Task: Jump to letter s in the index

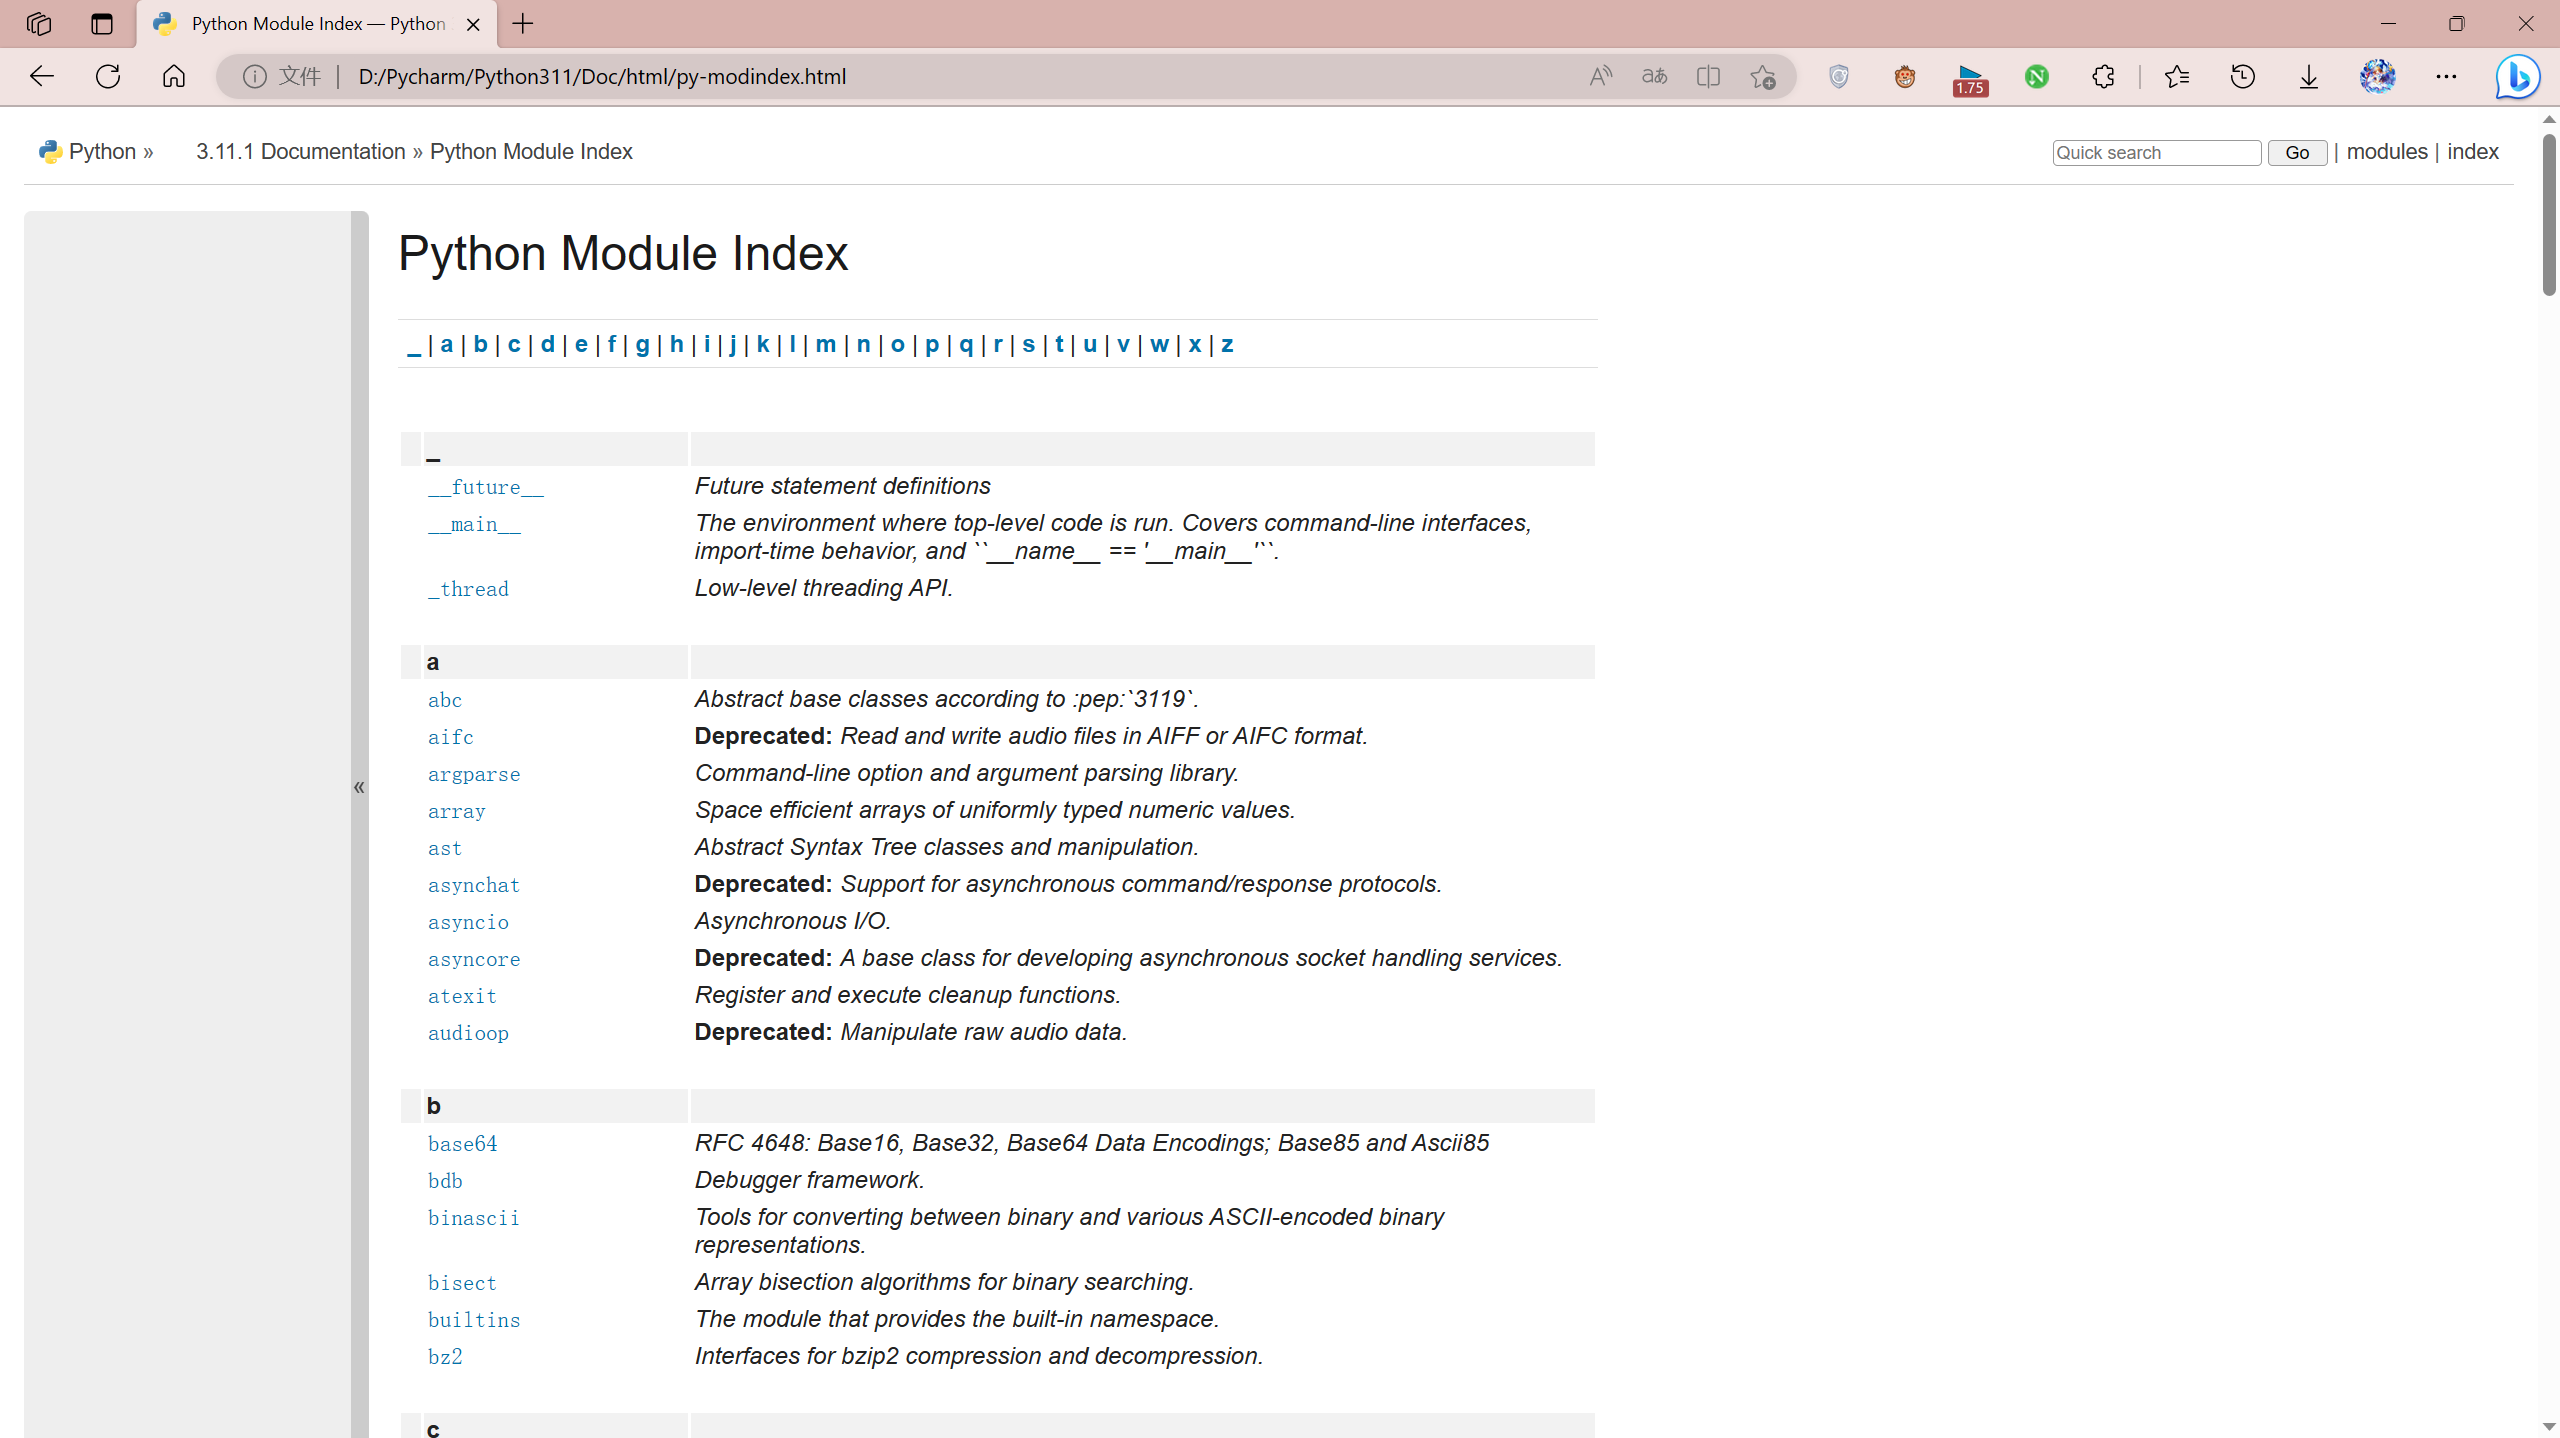Action: point(1028,344)
